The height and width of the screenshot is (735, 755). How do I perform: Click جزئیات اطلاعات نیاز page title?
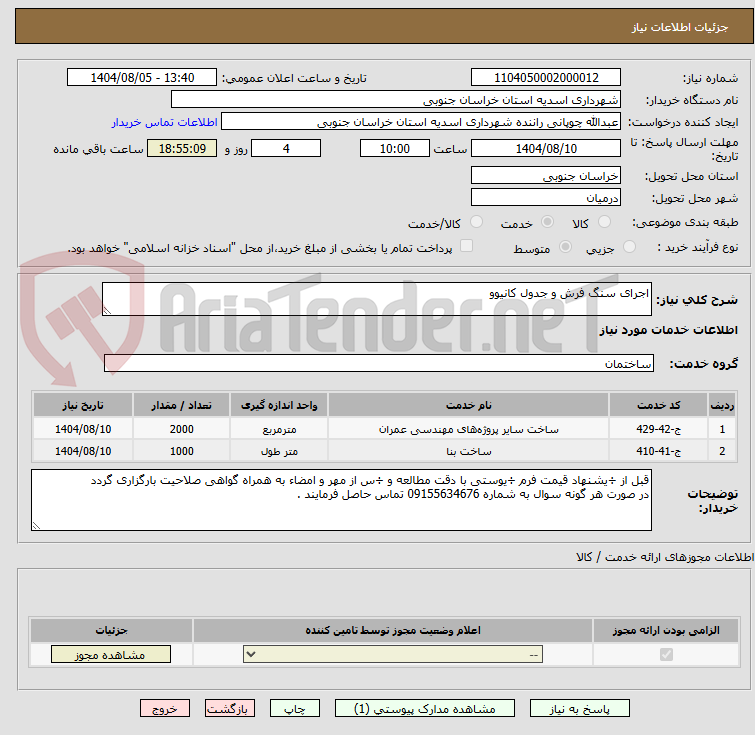pos(680,27)
